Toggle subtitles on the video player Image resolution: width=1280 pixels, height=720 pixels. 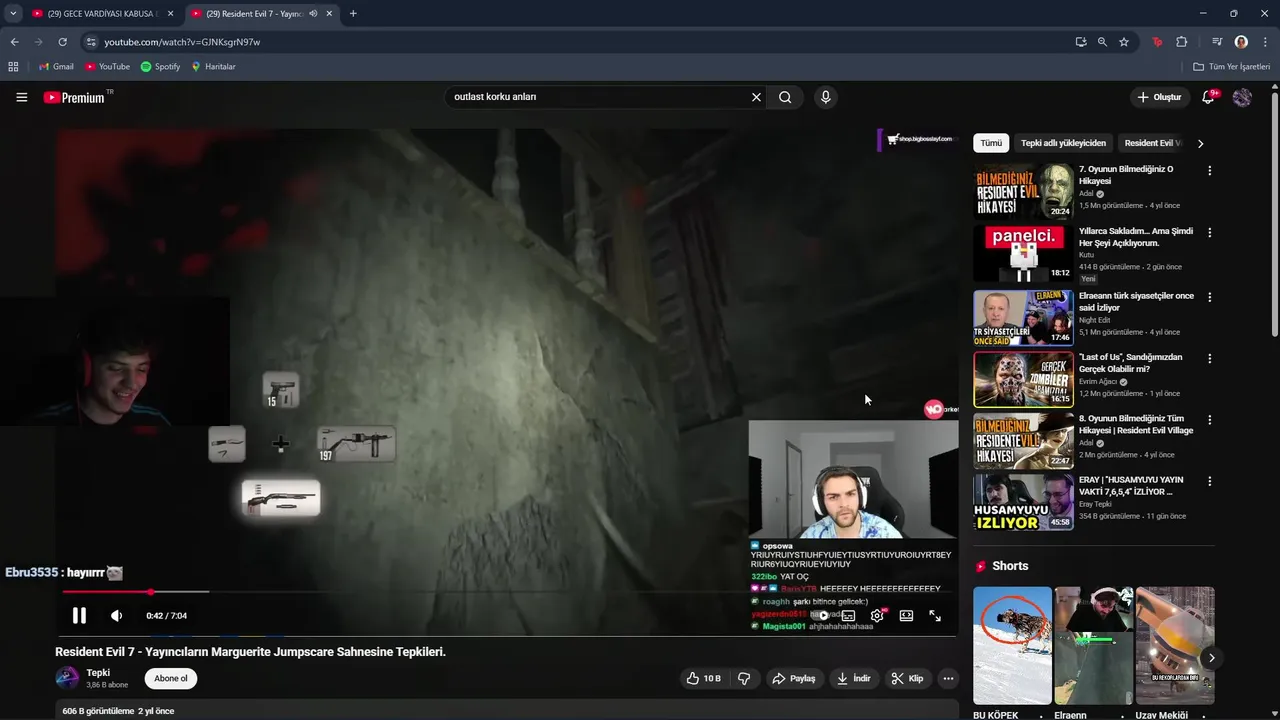tap(848, 616)
